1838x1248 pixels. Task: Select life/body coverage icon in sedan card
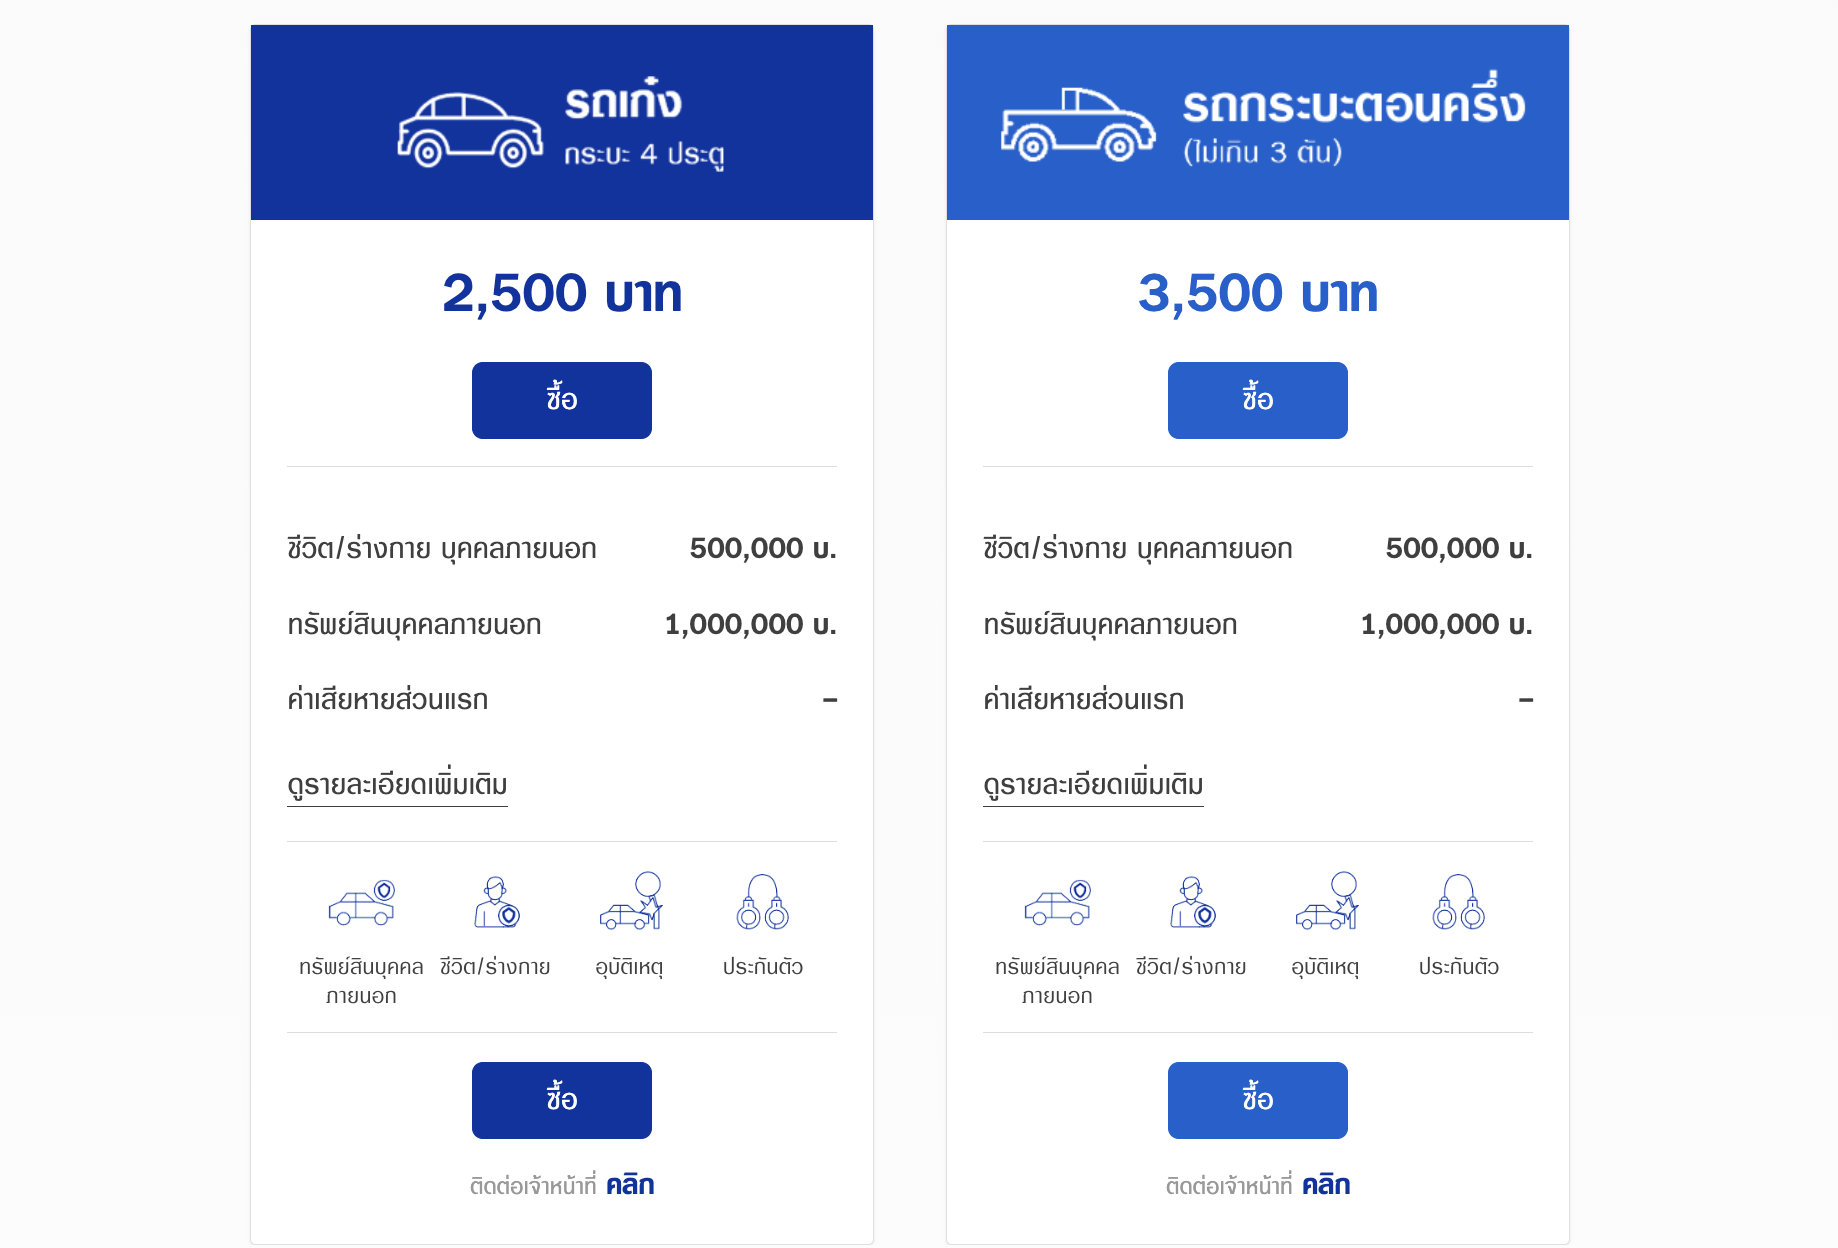coord(496,903)
